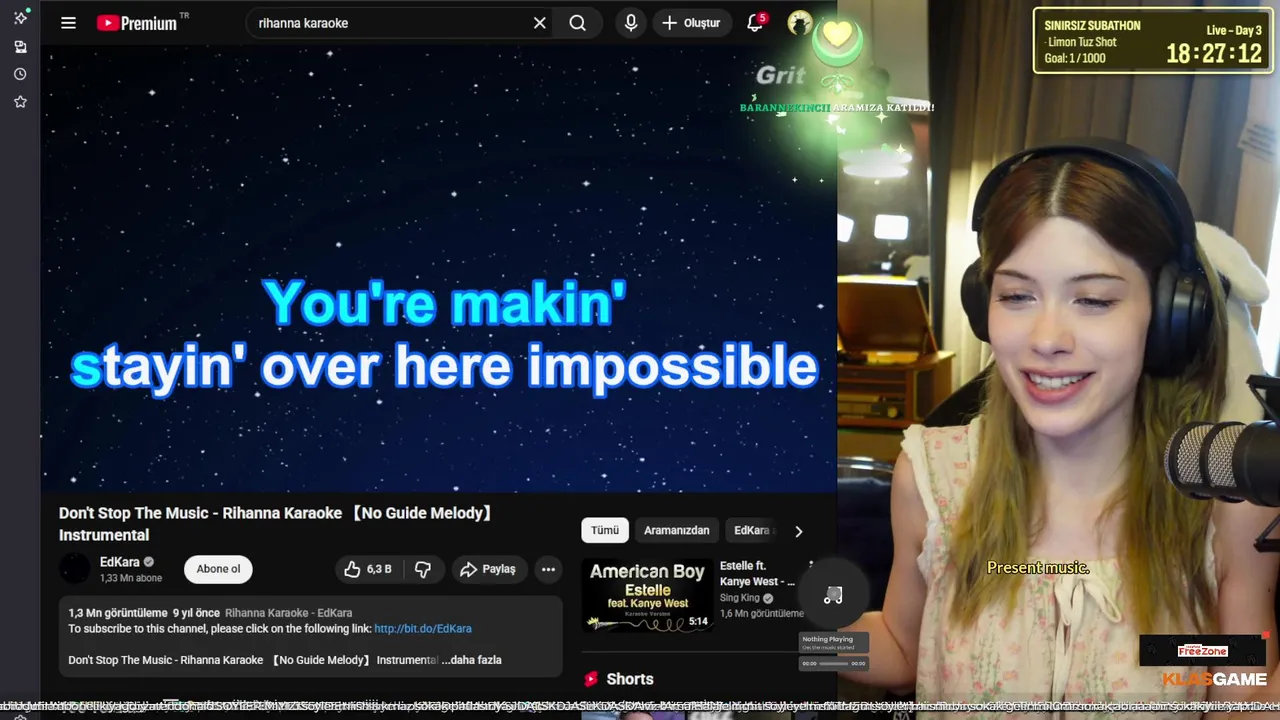The height and width of the screenshot is (720, 1280).
Task: Select the EdKara filter chip
Action: pos(752,530)
